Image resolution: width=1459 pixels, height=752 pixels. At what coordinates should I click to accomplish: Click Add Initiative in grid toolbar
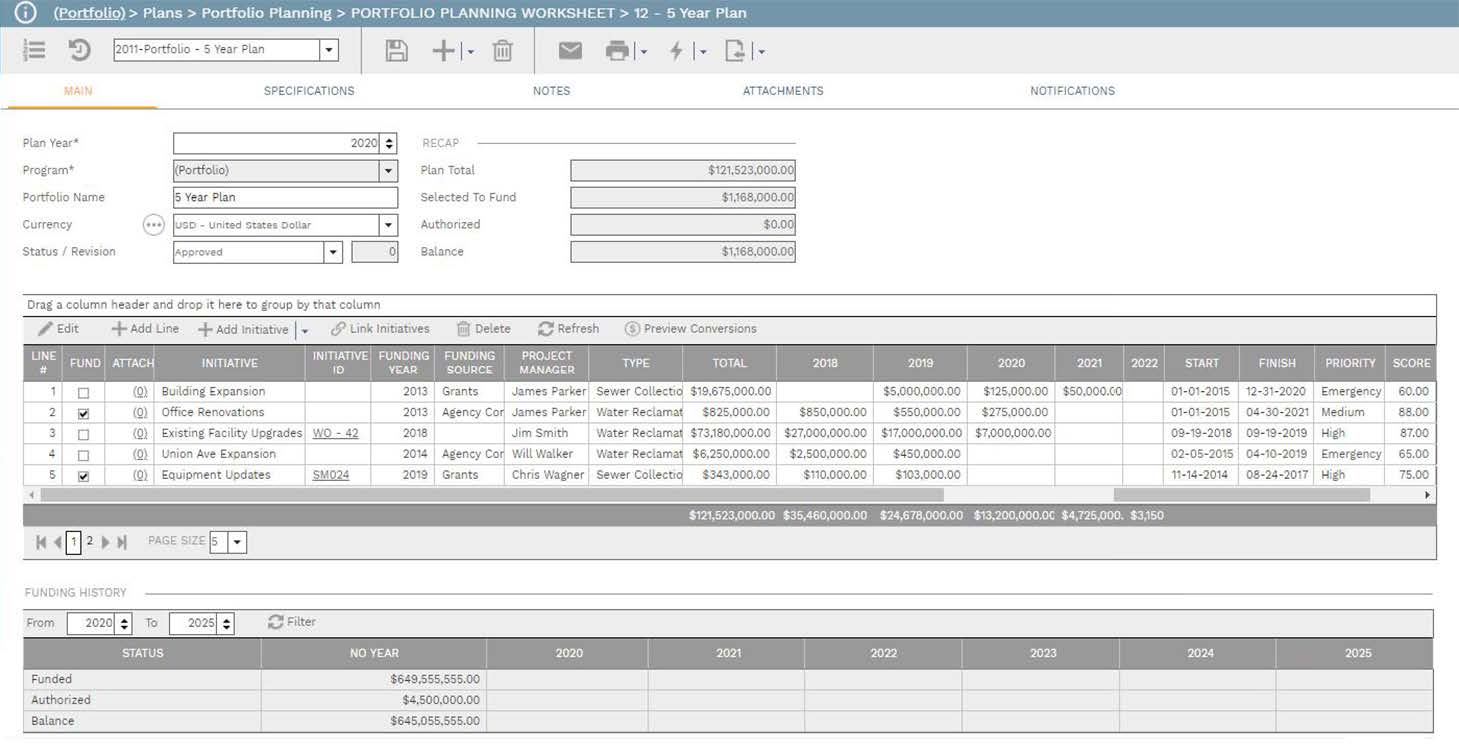243,330
